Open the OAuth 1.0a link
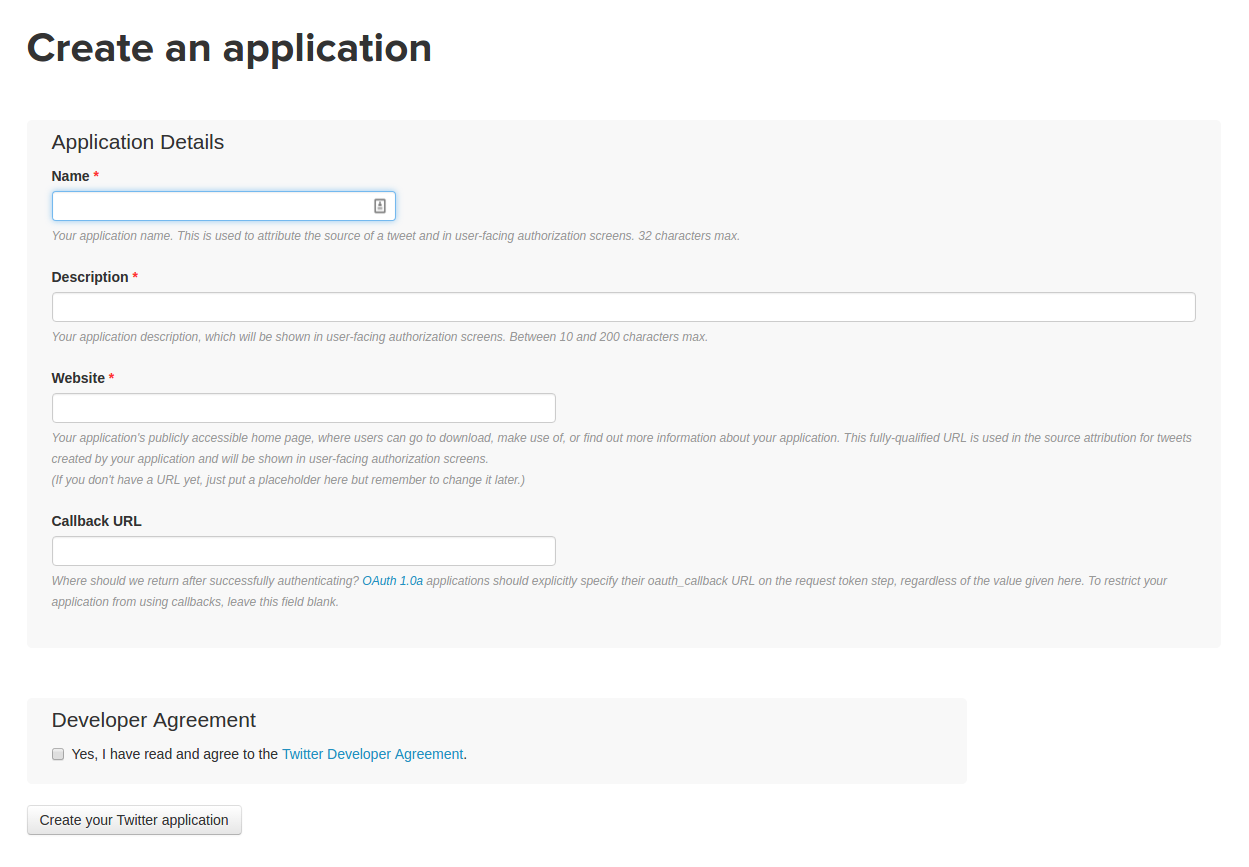The height and width of the screenshot is (867, 1249). [x=392, y=581]
